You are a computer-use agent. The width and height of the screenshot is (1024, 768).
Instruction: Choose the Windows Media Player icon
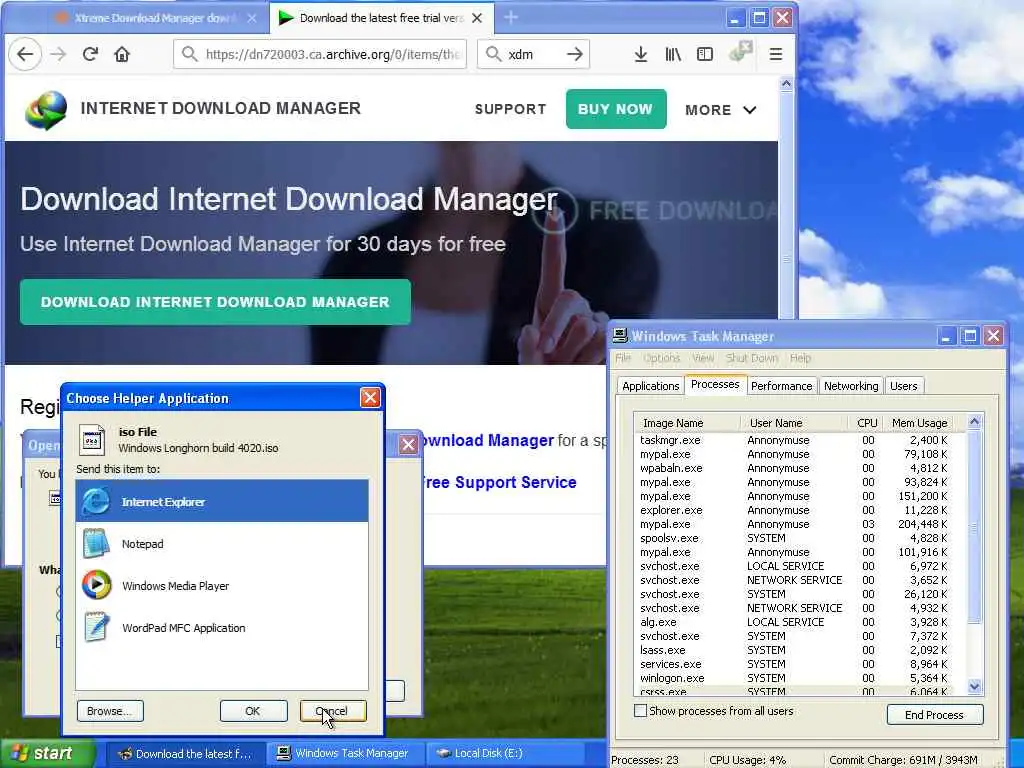(x=97, y=585)
